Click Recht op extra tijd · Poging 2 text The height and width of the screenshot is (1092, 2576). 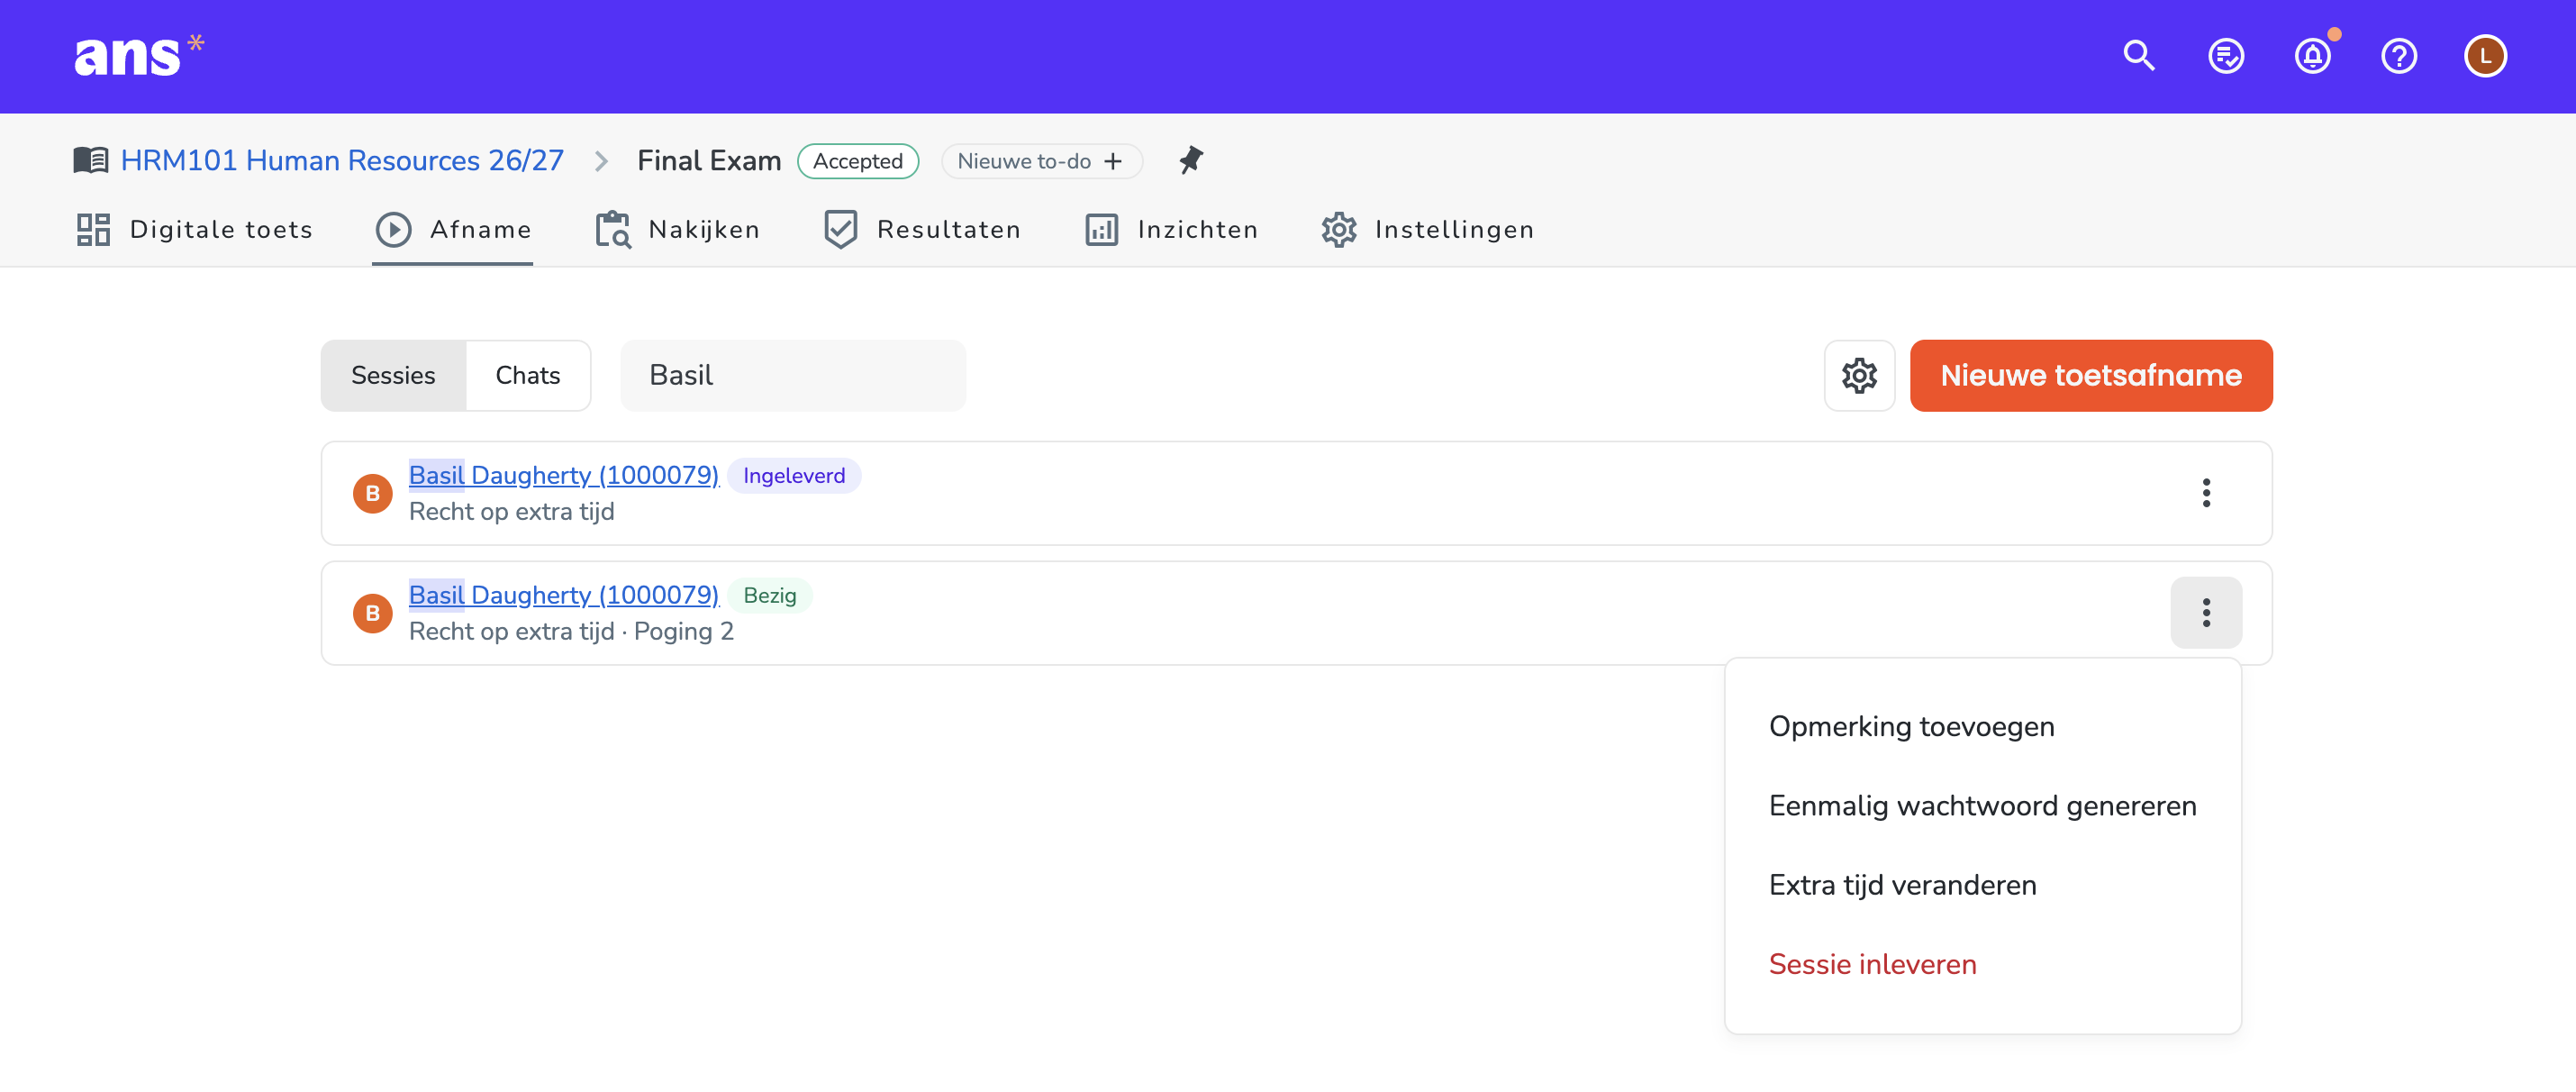(x=571, y=631)
